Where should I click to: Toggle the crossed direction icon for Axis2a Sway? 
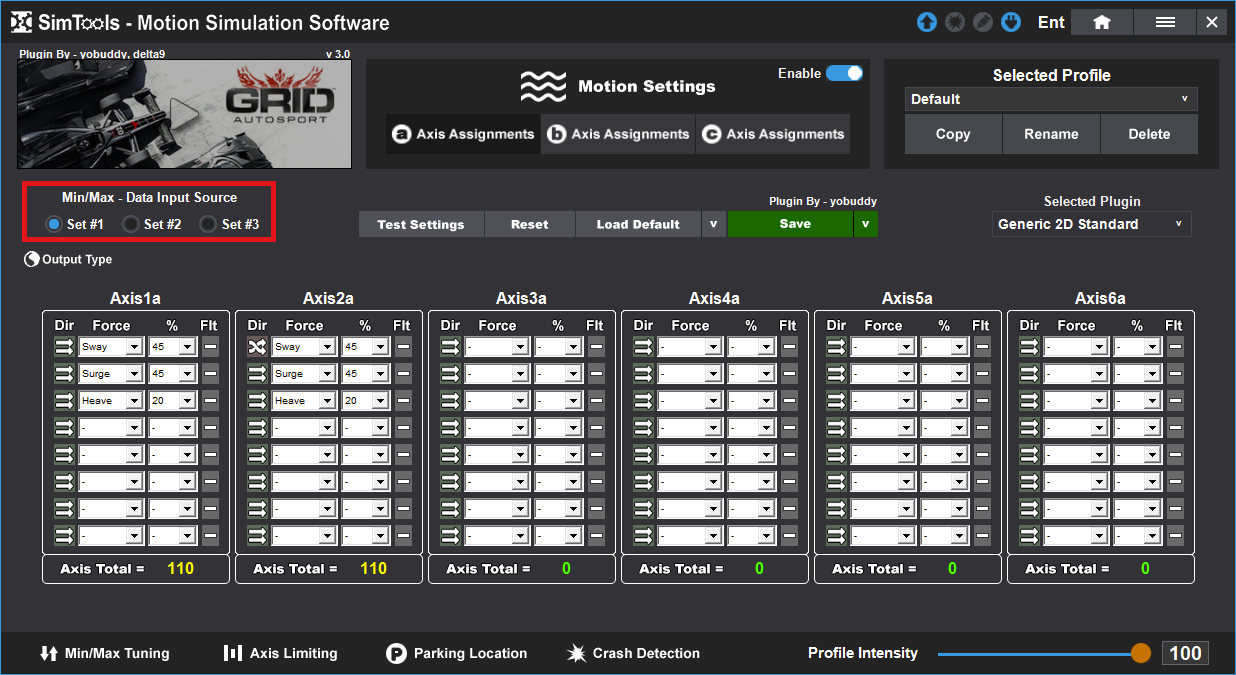click(x=257, y=347)
